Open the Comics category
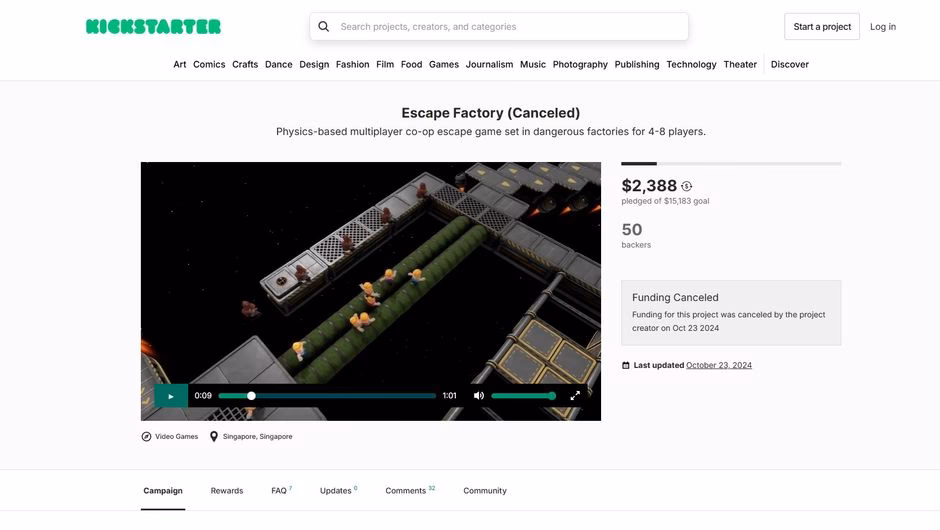 pyautogui.click(x=209, y=64)
